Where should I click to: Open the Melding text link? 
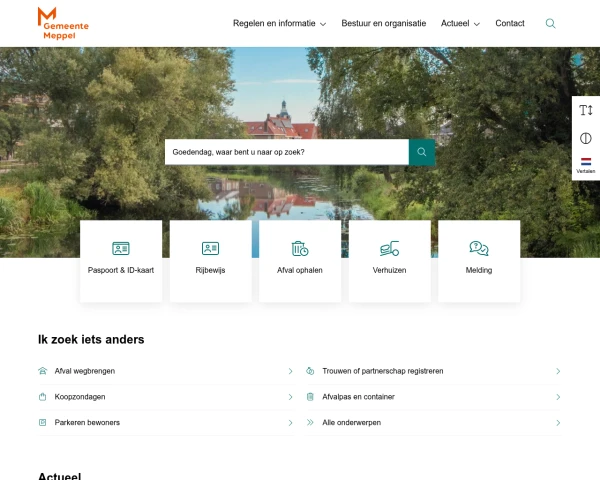[x=479, y=270]
